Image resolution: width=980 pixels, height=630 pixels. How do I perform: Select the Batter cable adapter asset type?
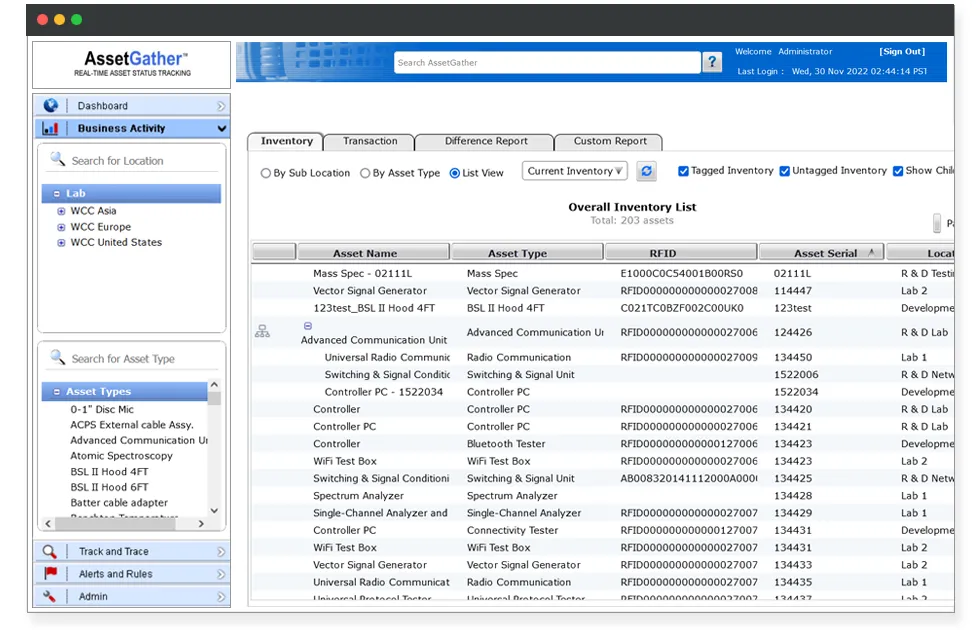[119, 503]
